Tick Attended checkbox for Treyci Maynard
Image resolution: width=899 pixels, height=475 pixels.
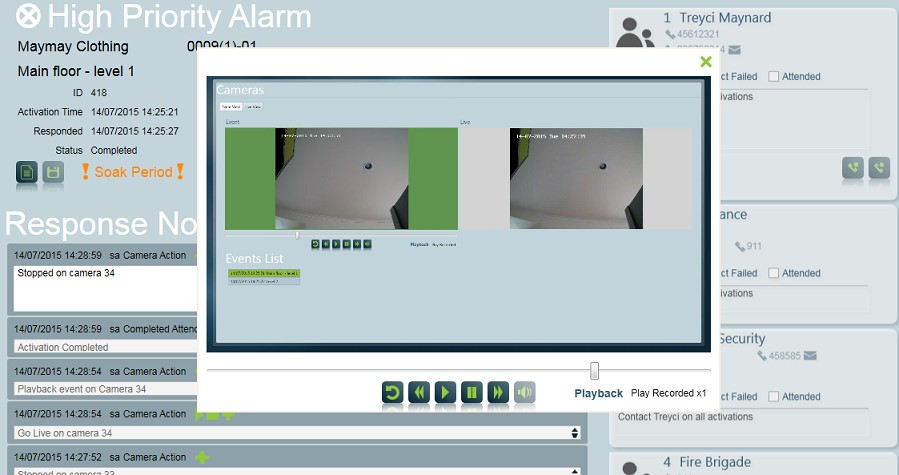[x=773, y=76]
